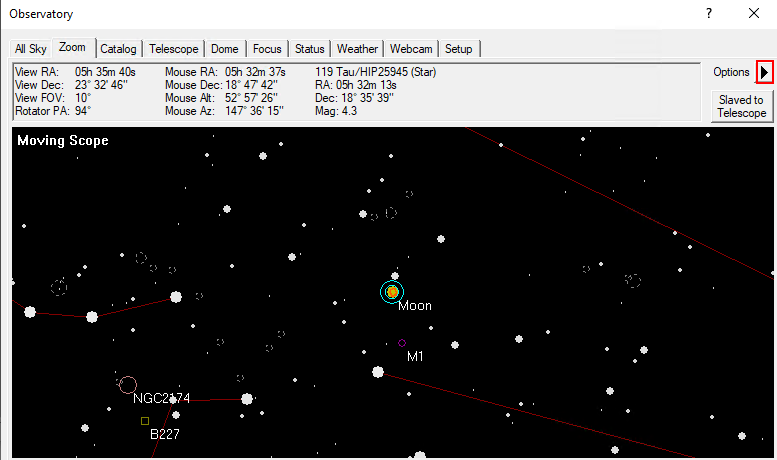Click the Moon marker on the sky map

(392, 291)
